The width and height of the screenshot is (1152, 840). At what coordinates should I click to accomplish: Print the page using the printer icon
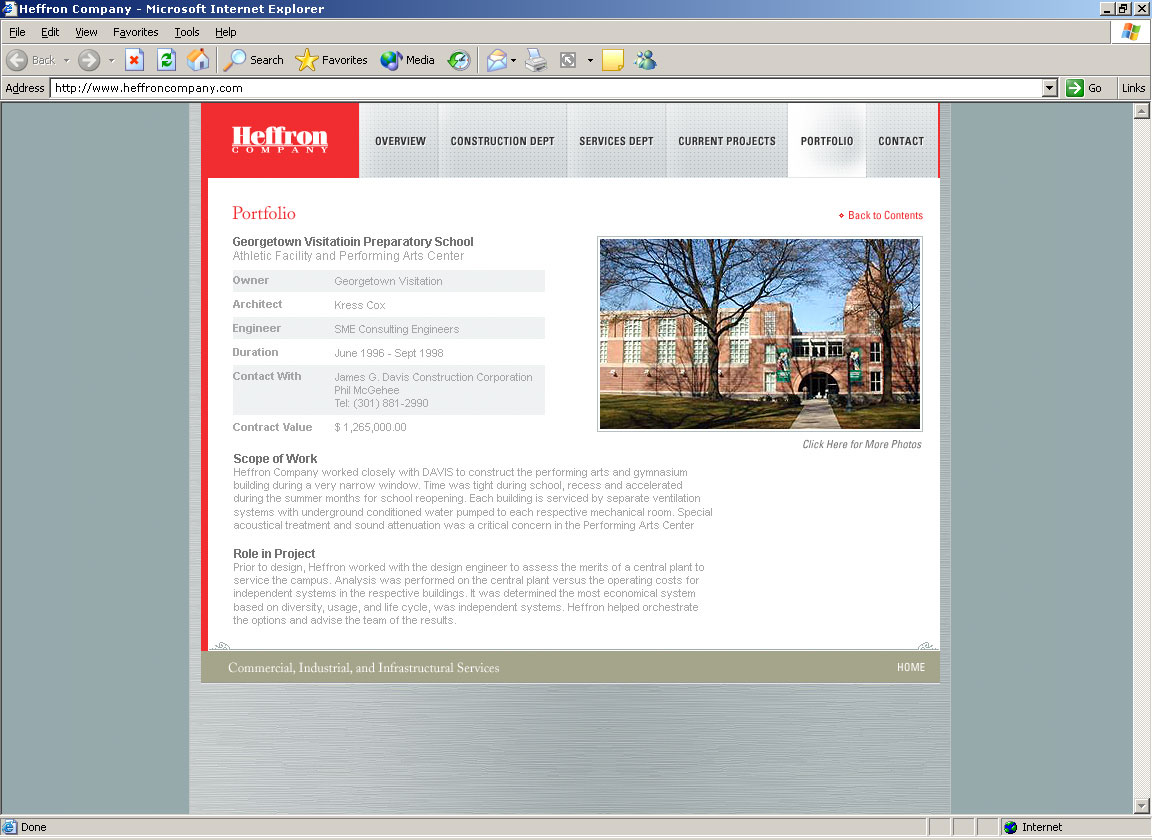(x=537, y=60)
